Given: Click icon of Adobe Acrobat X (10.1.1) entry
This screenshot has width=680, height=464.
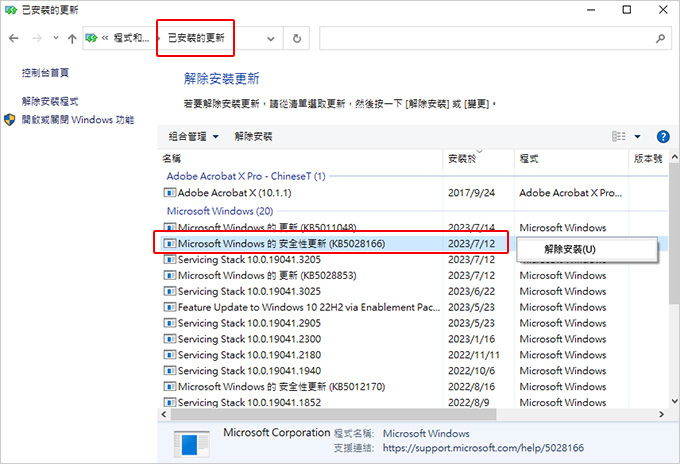Looking at the screenshot, I should (170, 193).
